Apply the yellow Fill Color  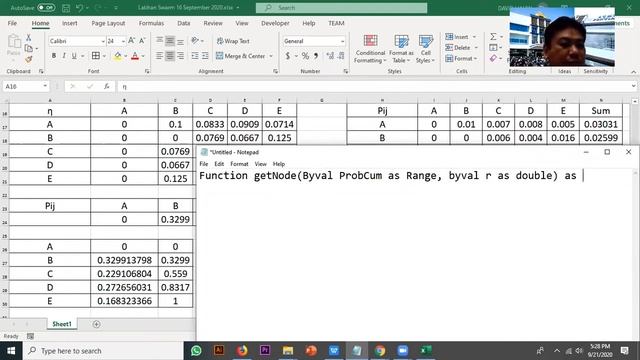point(118,56)
